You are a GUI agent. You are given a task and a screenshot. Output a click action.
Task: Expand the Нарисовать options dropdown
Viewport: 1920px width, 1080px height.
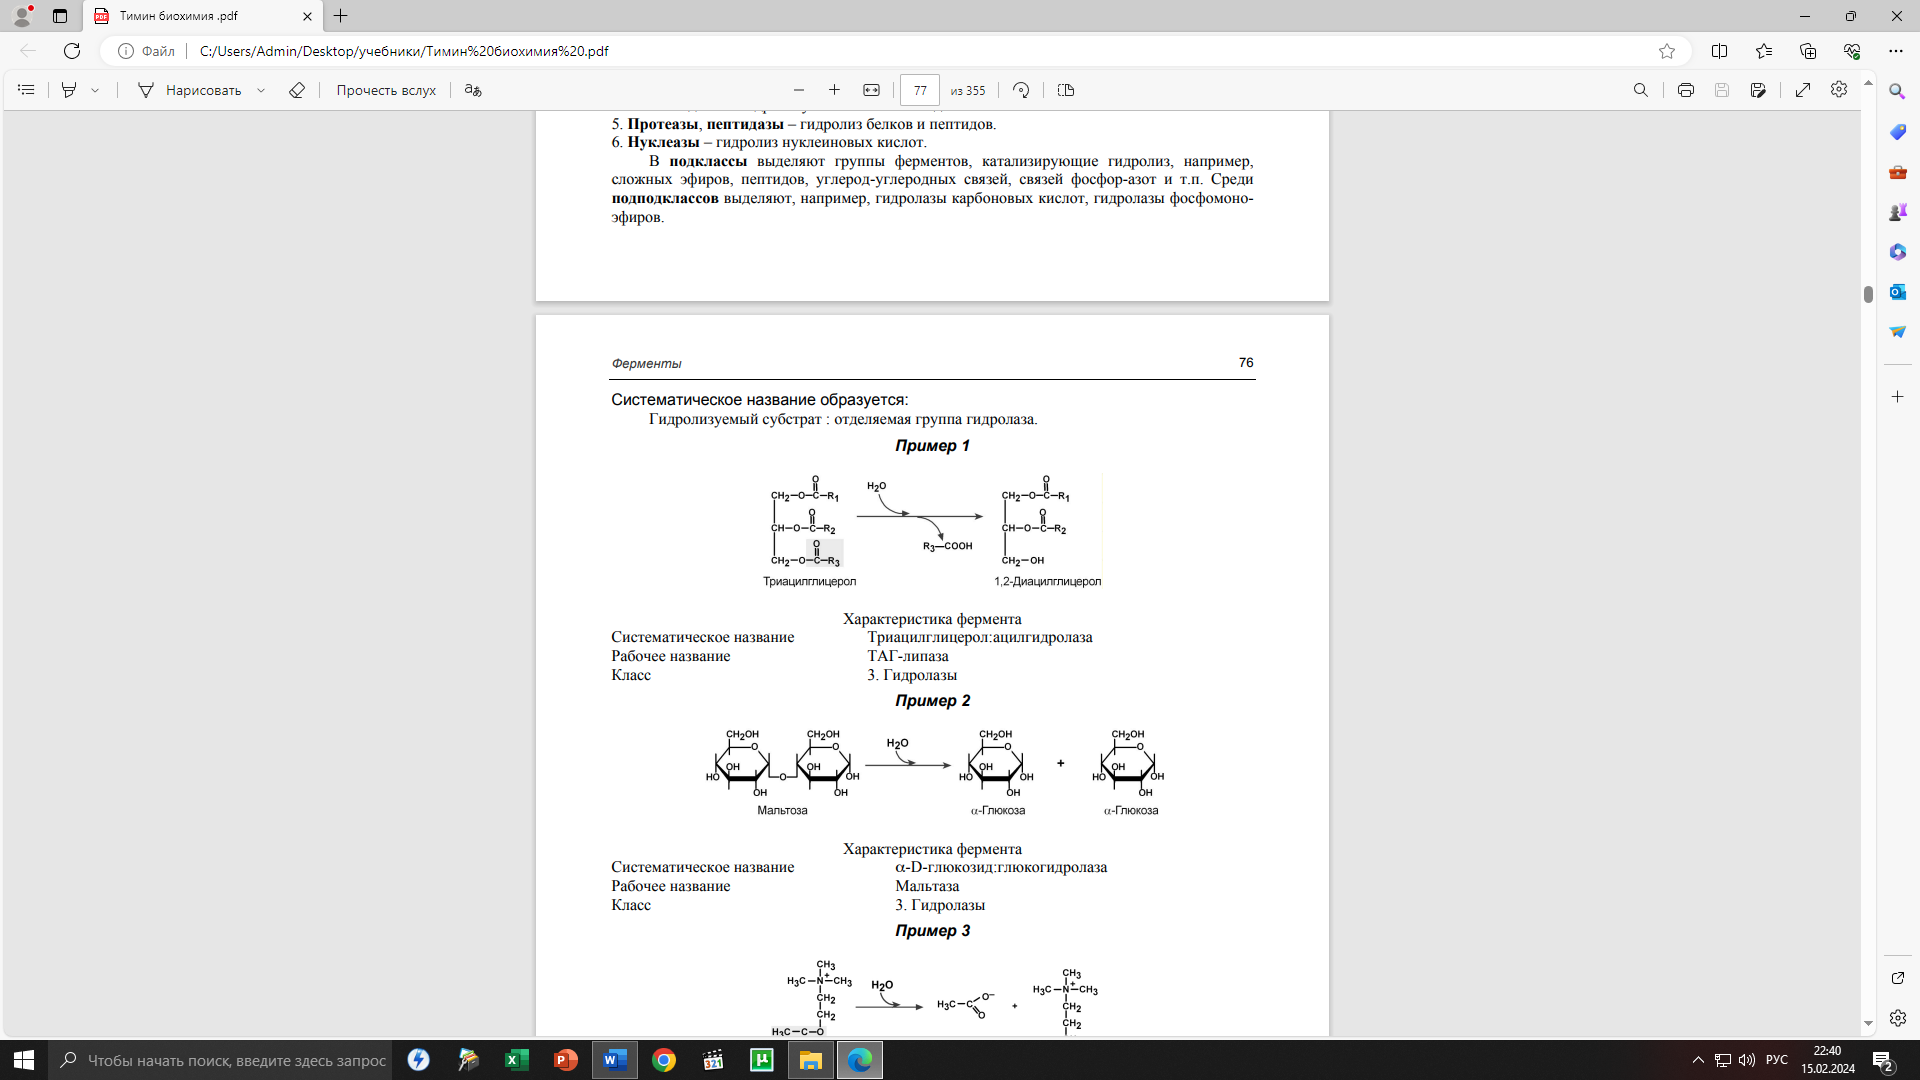(x=261, y=90)
